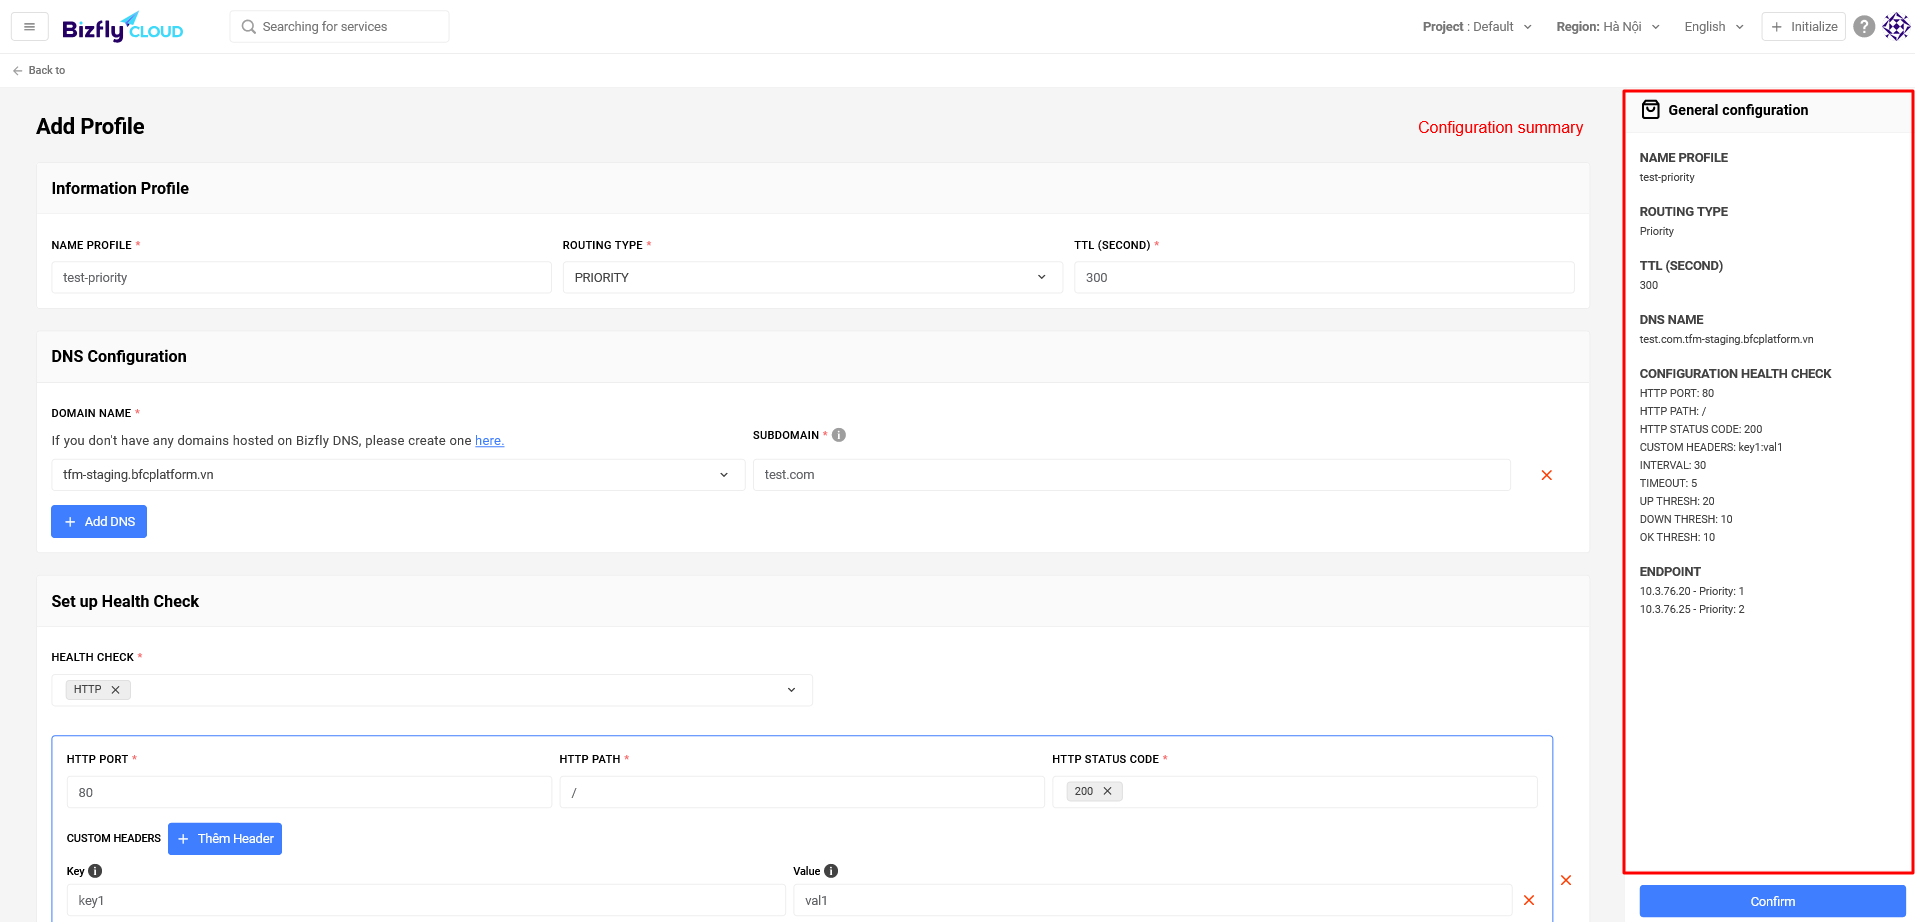Show the SUBDOMAIN info tooltip icon
The height and width of the screenshot is (922, 1915).
[x=839, y=435]
